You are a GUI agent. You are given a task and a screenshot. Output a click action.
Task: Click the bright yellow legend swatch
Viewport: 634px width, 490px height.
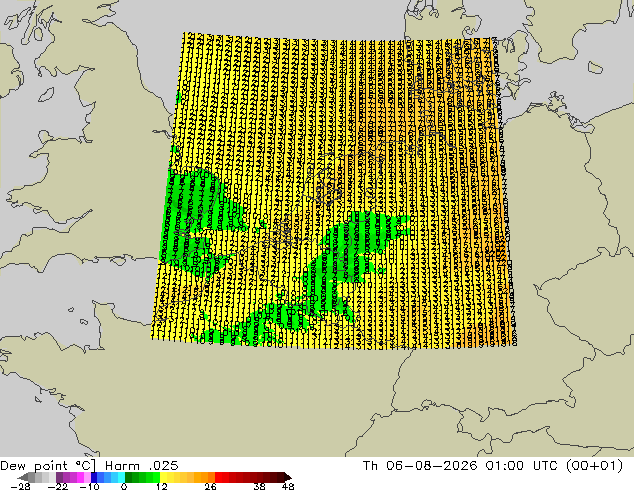[163, 477]
